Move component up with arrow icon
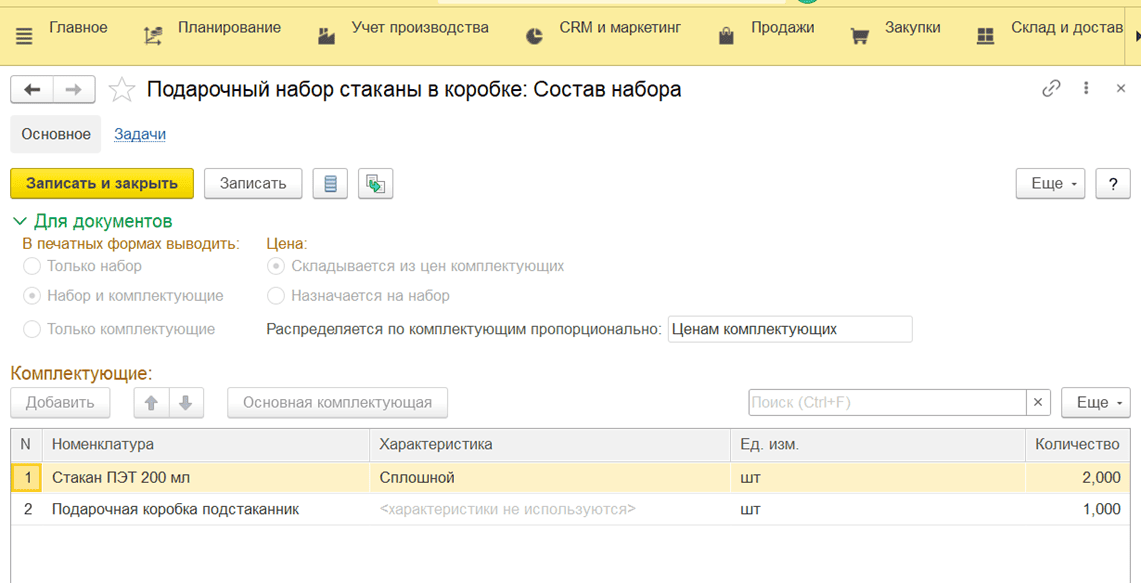The image size is (1141, 583). point(152,403)
